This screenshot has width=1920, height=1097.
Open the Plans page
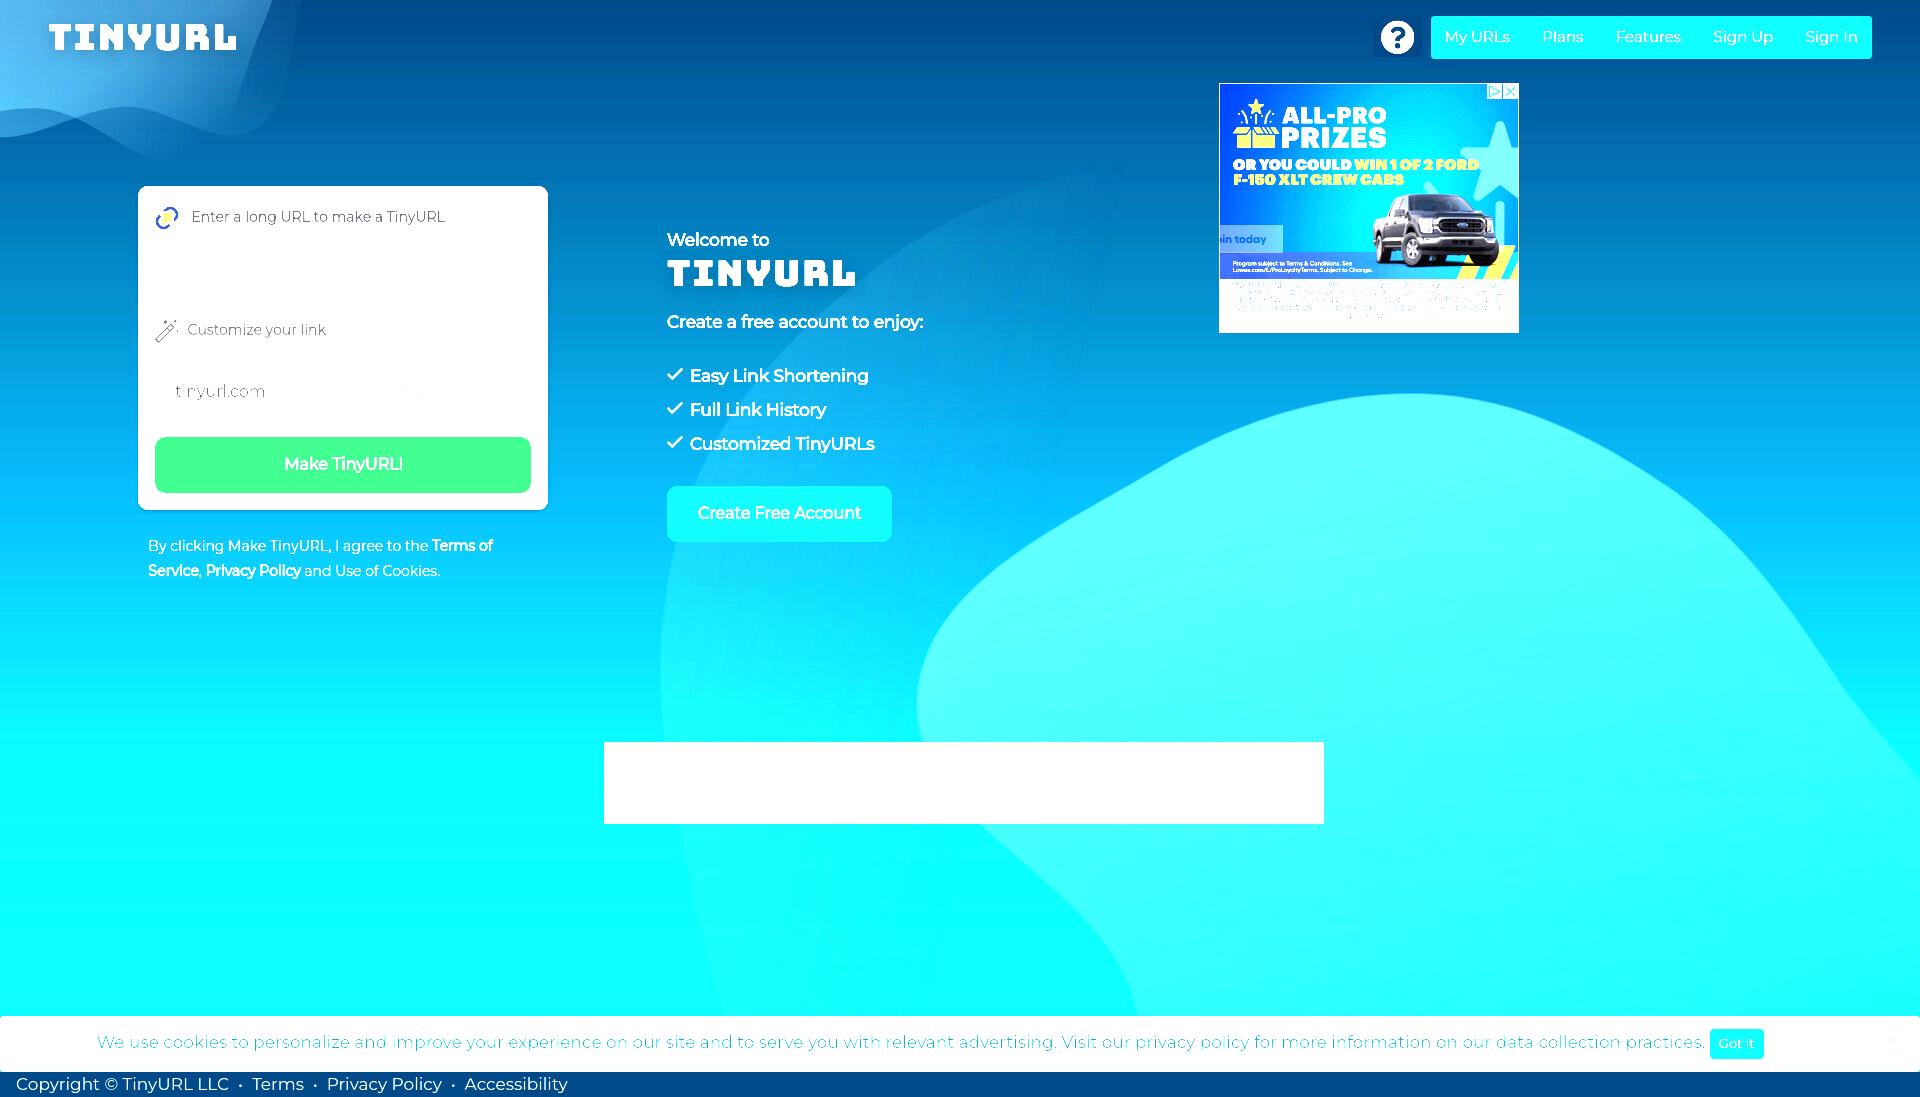coord(1562,37)
